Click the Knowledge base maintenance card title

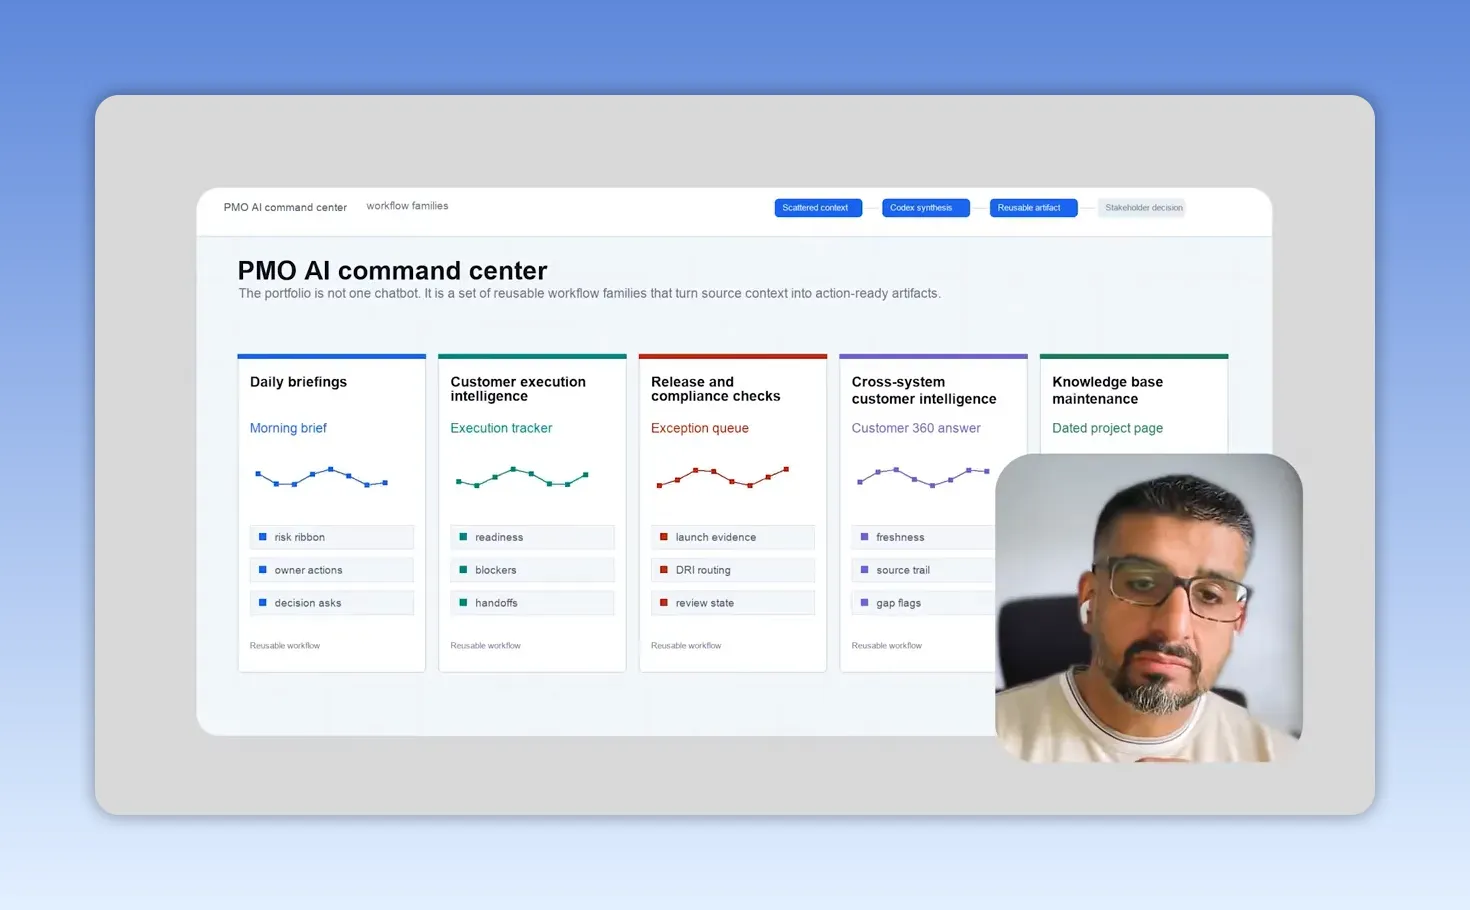coord(1107,390)
